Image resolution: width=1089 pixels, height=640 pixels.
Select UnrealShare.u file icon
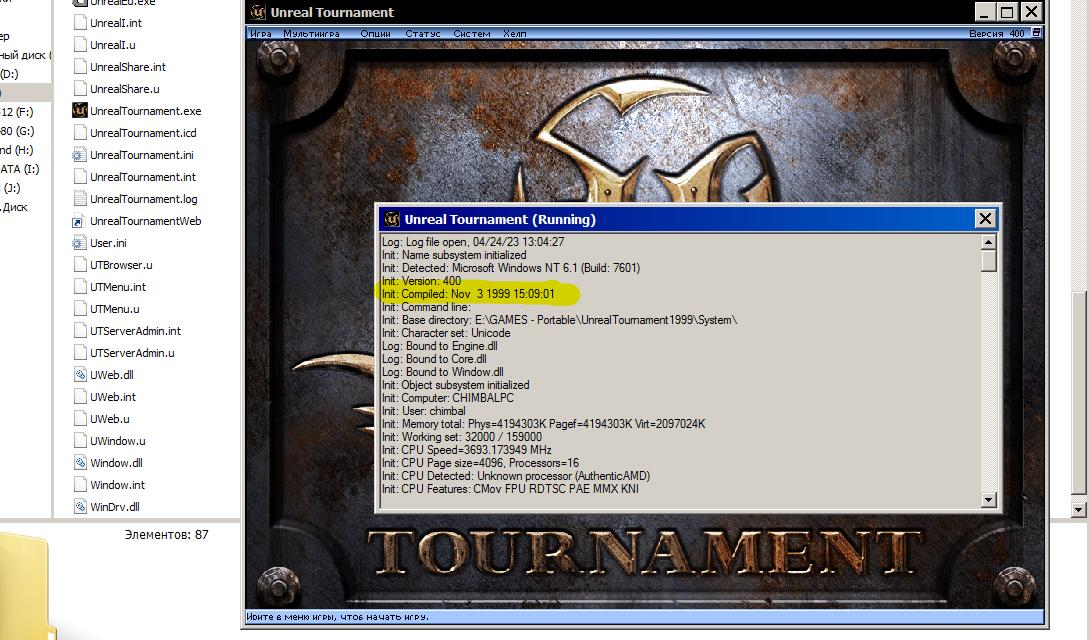coord(80,89)
